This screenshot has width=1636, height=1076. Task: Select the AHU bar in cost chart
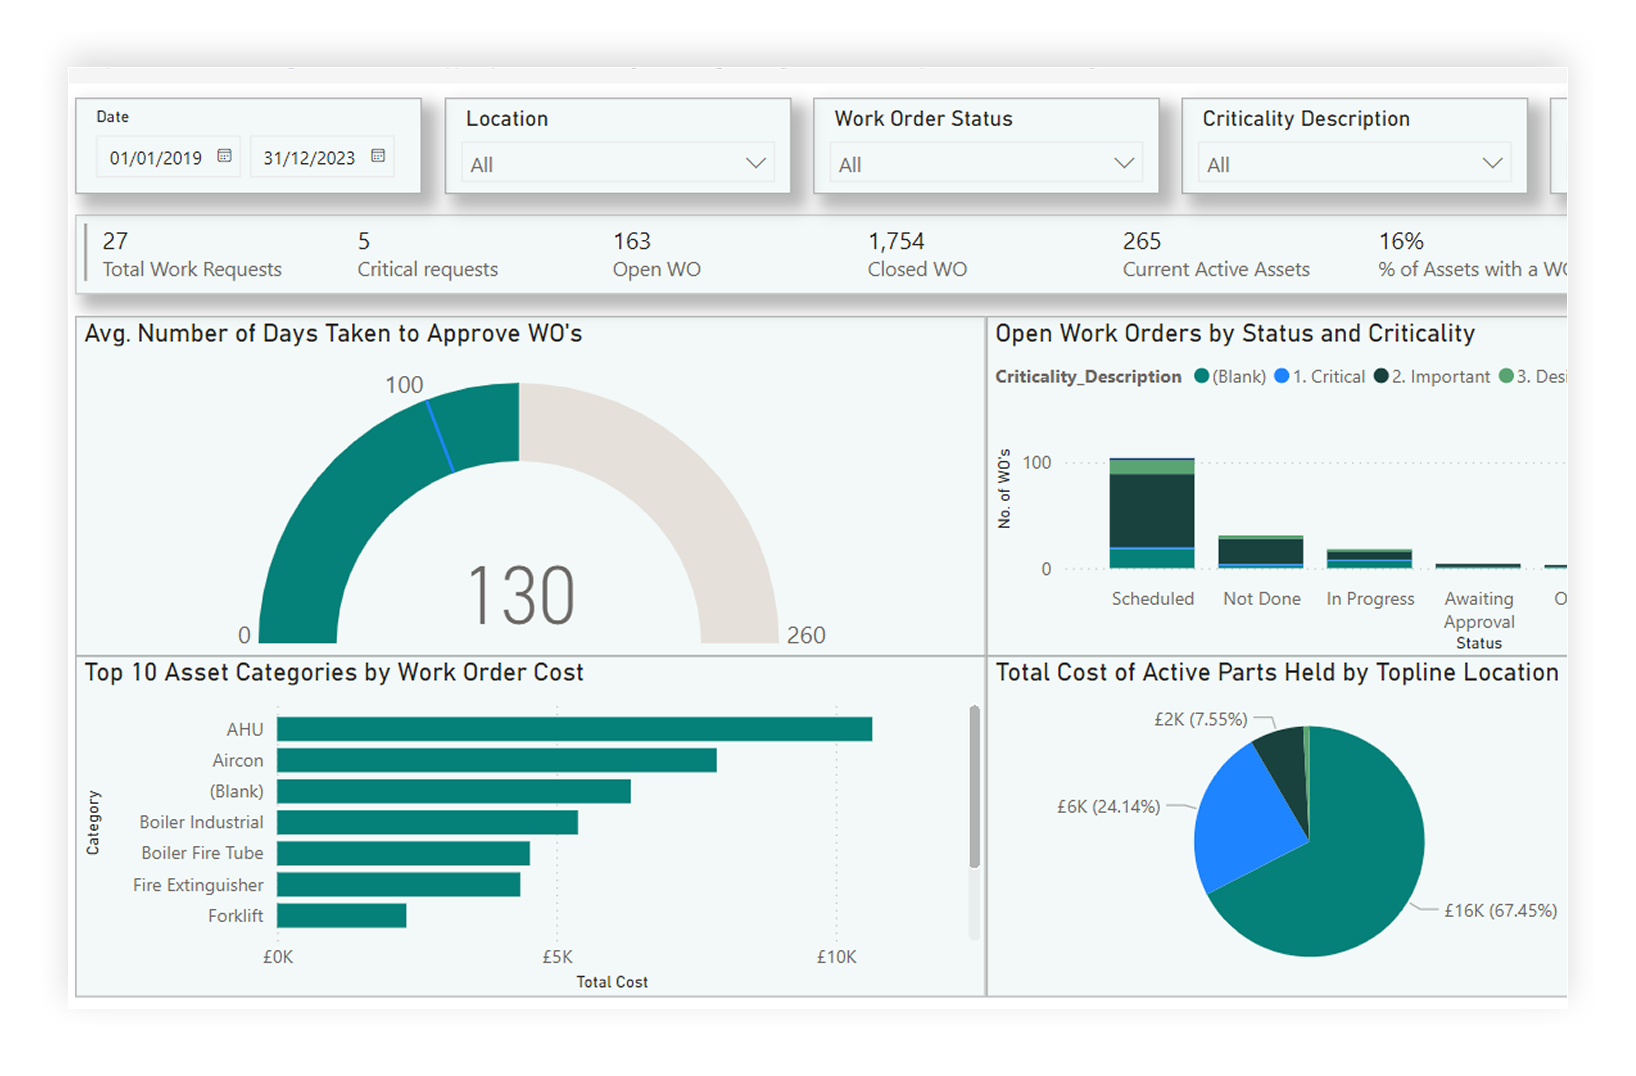574,729
